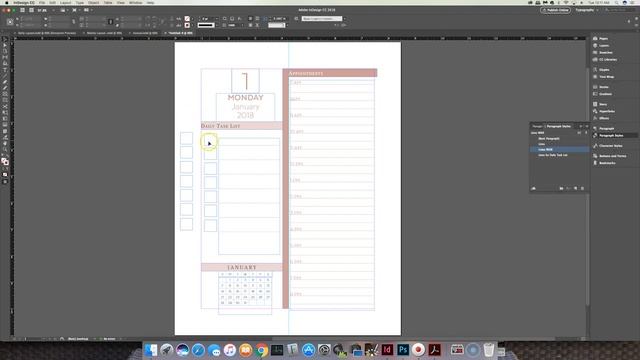The width and height of the screenshot is (640, 360).
Task: Click delete style icon in Paragraph Styles panel
Action: pos(582,188)
